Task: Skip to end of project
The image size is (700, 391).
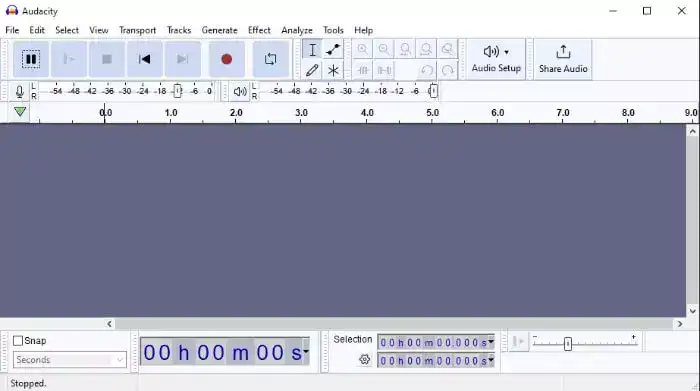Action: (183, 59)
